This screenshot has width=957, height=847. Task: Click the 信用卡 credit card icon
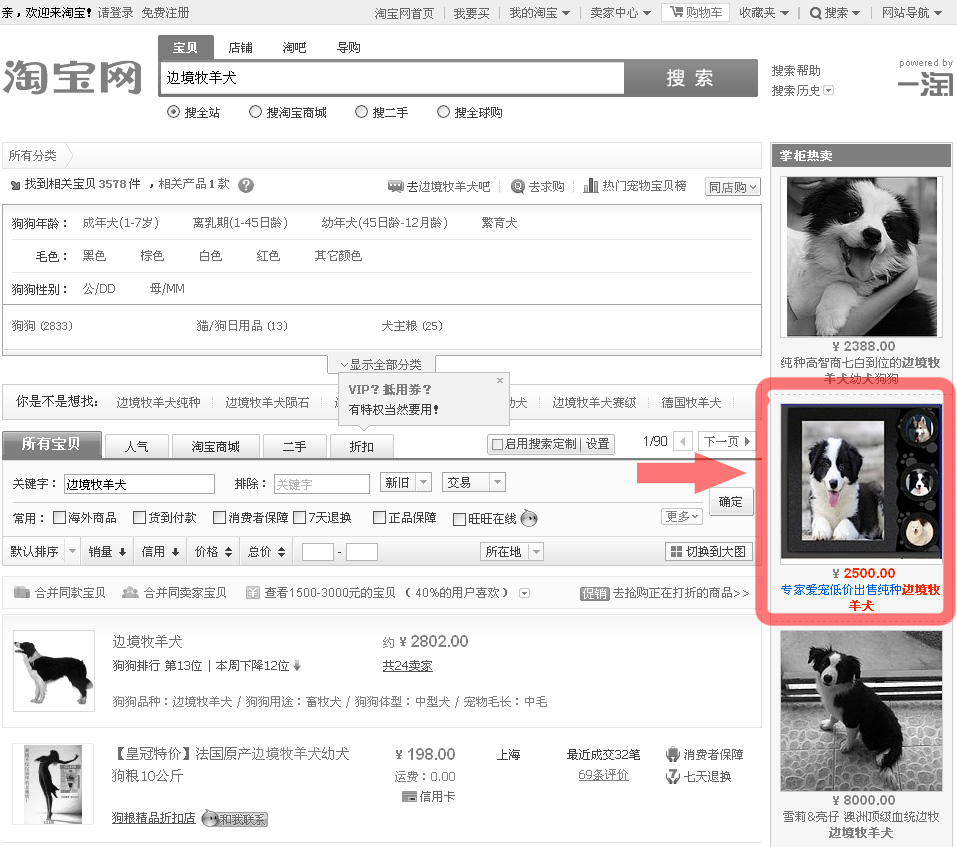click(x=409, y=796)
